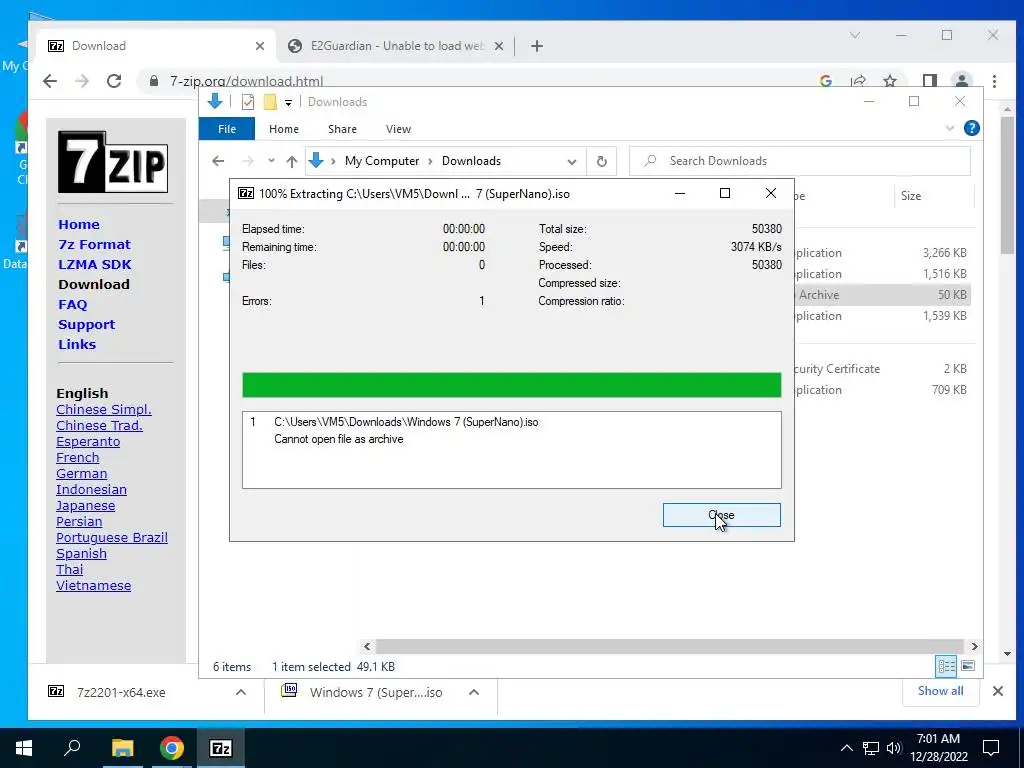
Task: Open options arrow for Windows 7 iso download
Action: [474, 692]
